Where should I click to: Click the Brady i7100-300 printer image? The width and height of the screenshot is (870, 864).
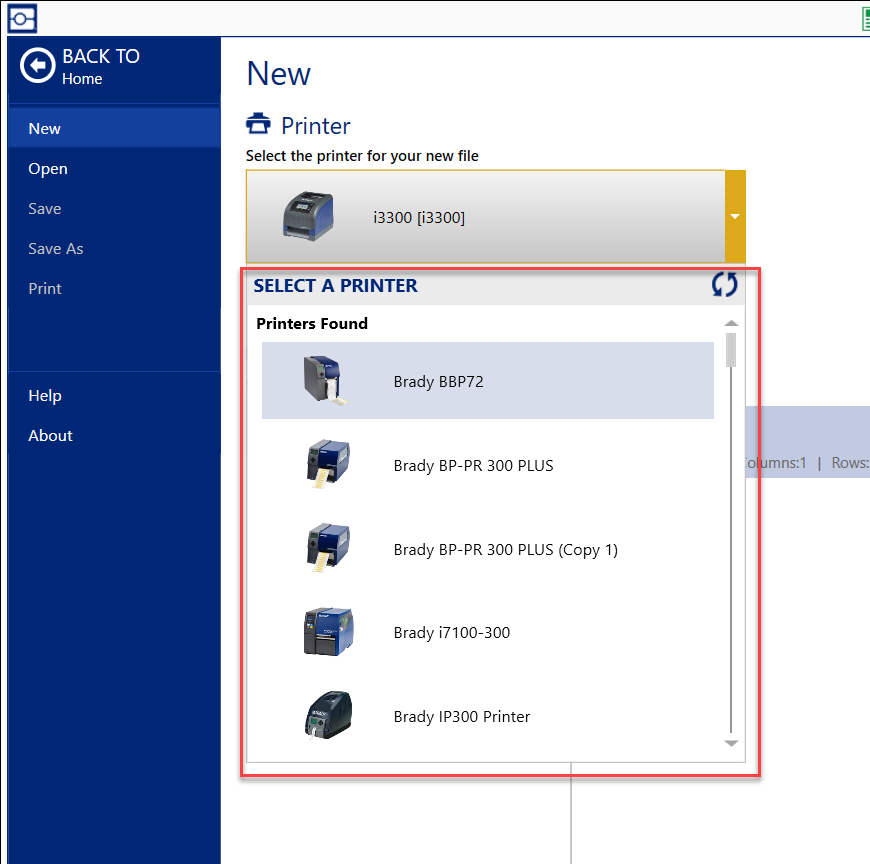328,632
